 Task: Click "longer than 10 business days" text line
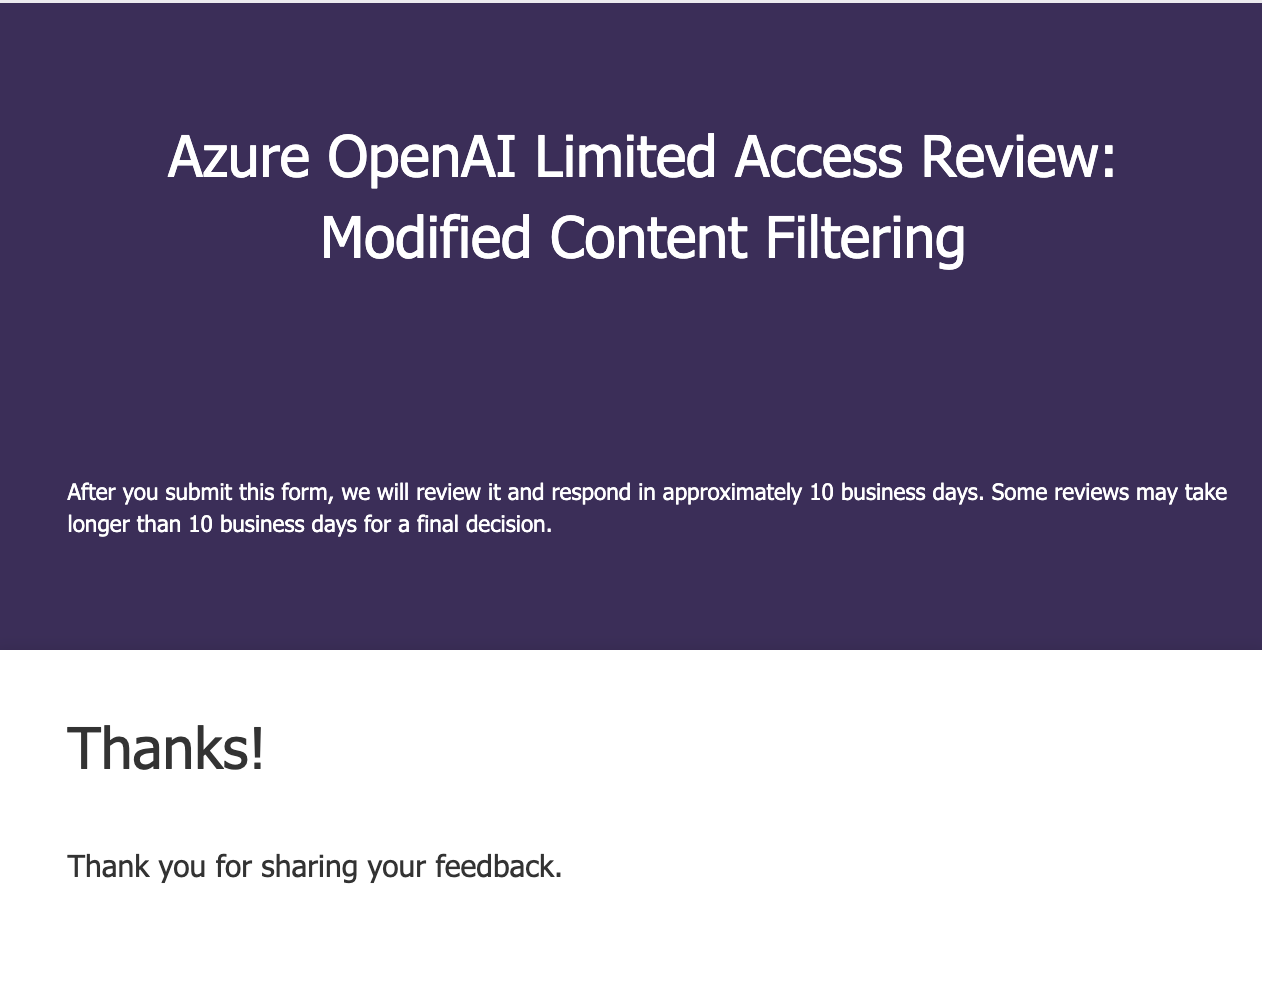(x=212, y=524)
